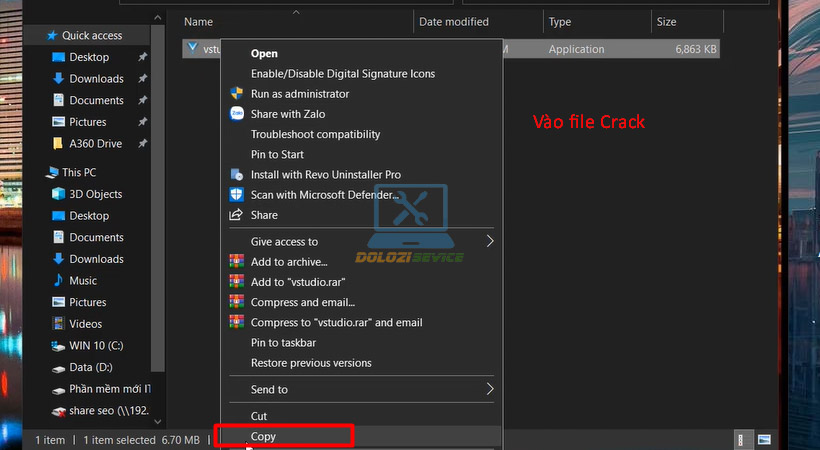The image size is (820, 450).
Task: Click WinRAR icon beside Add to "vstudio.rar"
Action: 236,282
